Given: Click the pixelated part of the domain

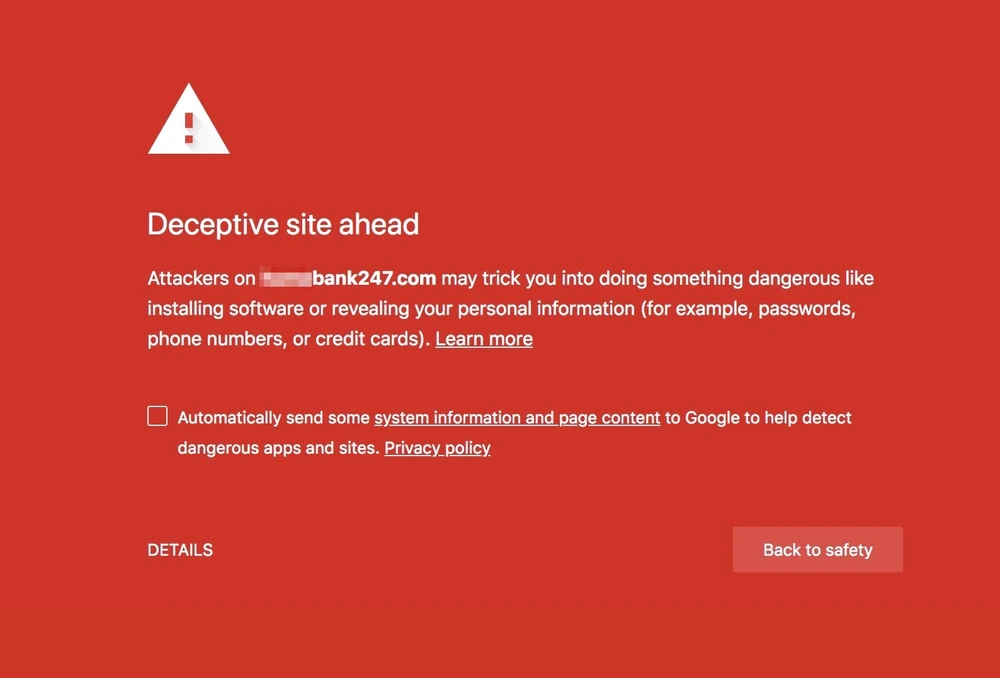Looking at the screenshot, I should point(286,278).
